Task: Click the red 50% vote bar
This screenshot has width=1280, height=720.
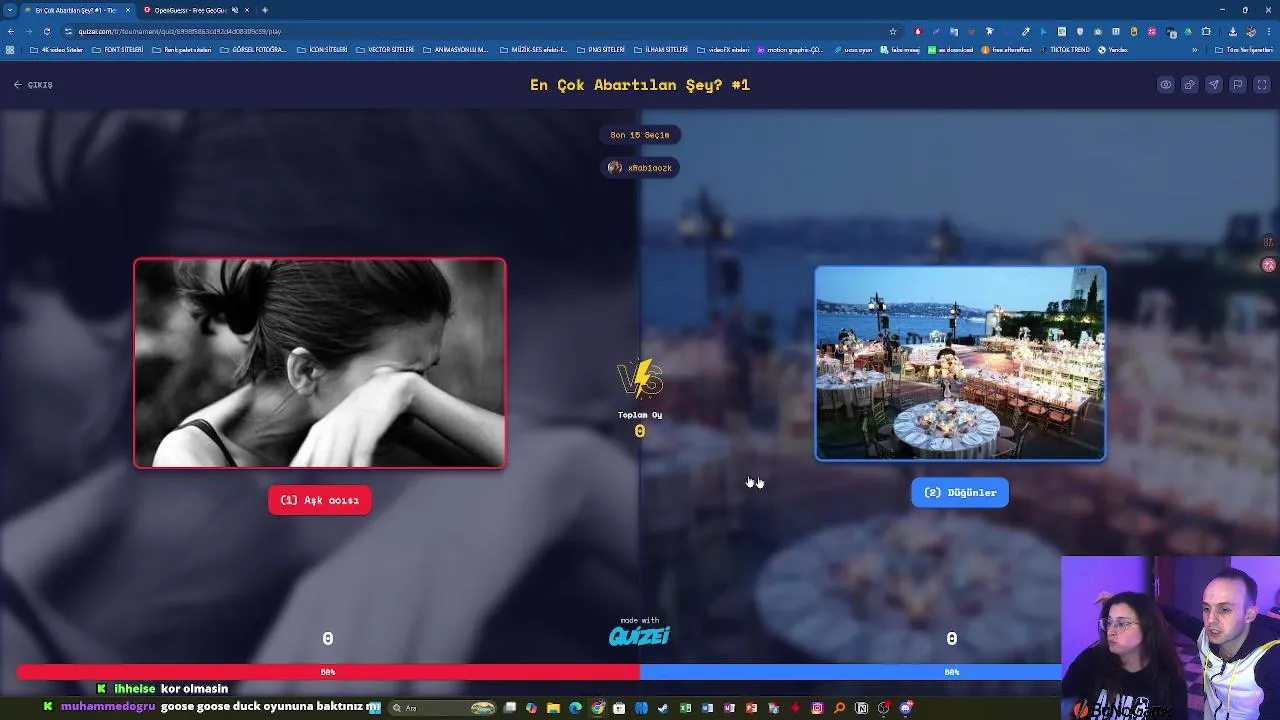Action: click(x=328, y=672)
